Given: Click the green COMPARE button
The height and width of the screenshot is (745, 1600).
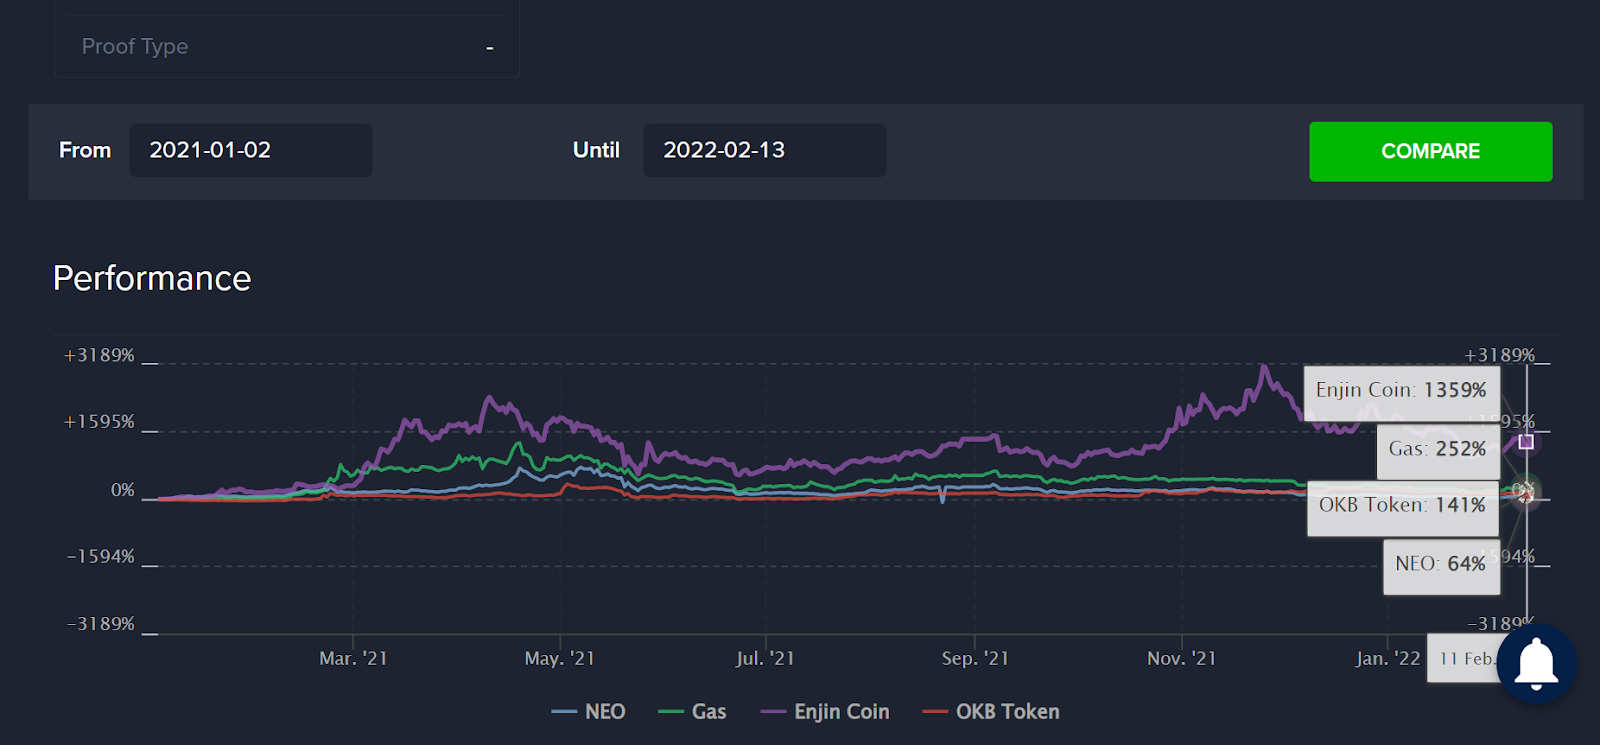Looking at the screenshot, I should coord(1431,152).
